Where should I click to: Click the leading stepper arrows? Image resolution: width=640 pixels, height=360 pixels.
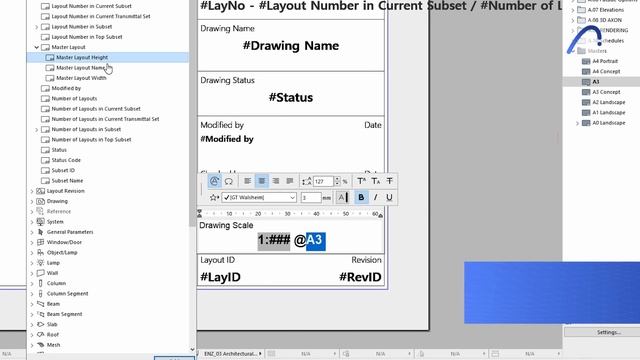tap(337, 181)
